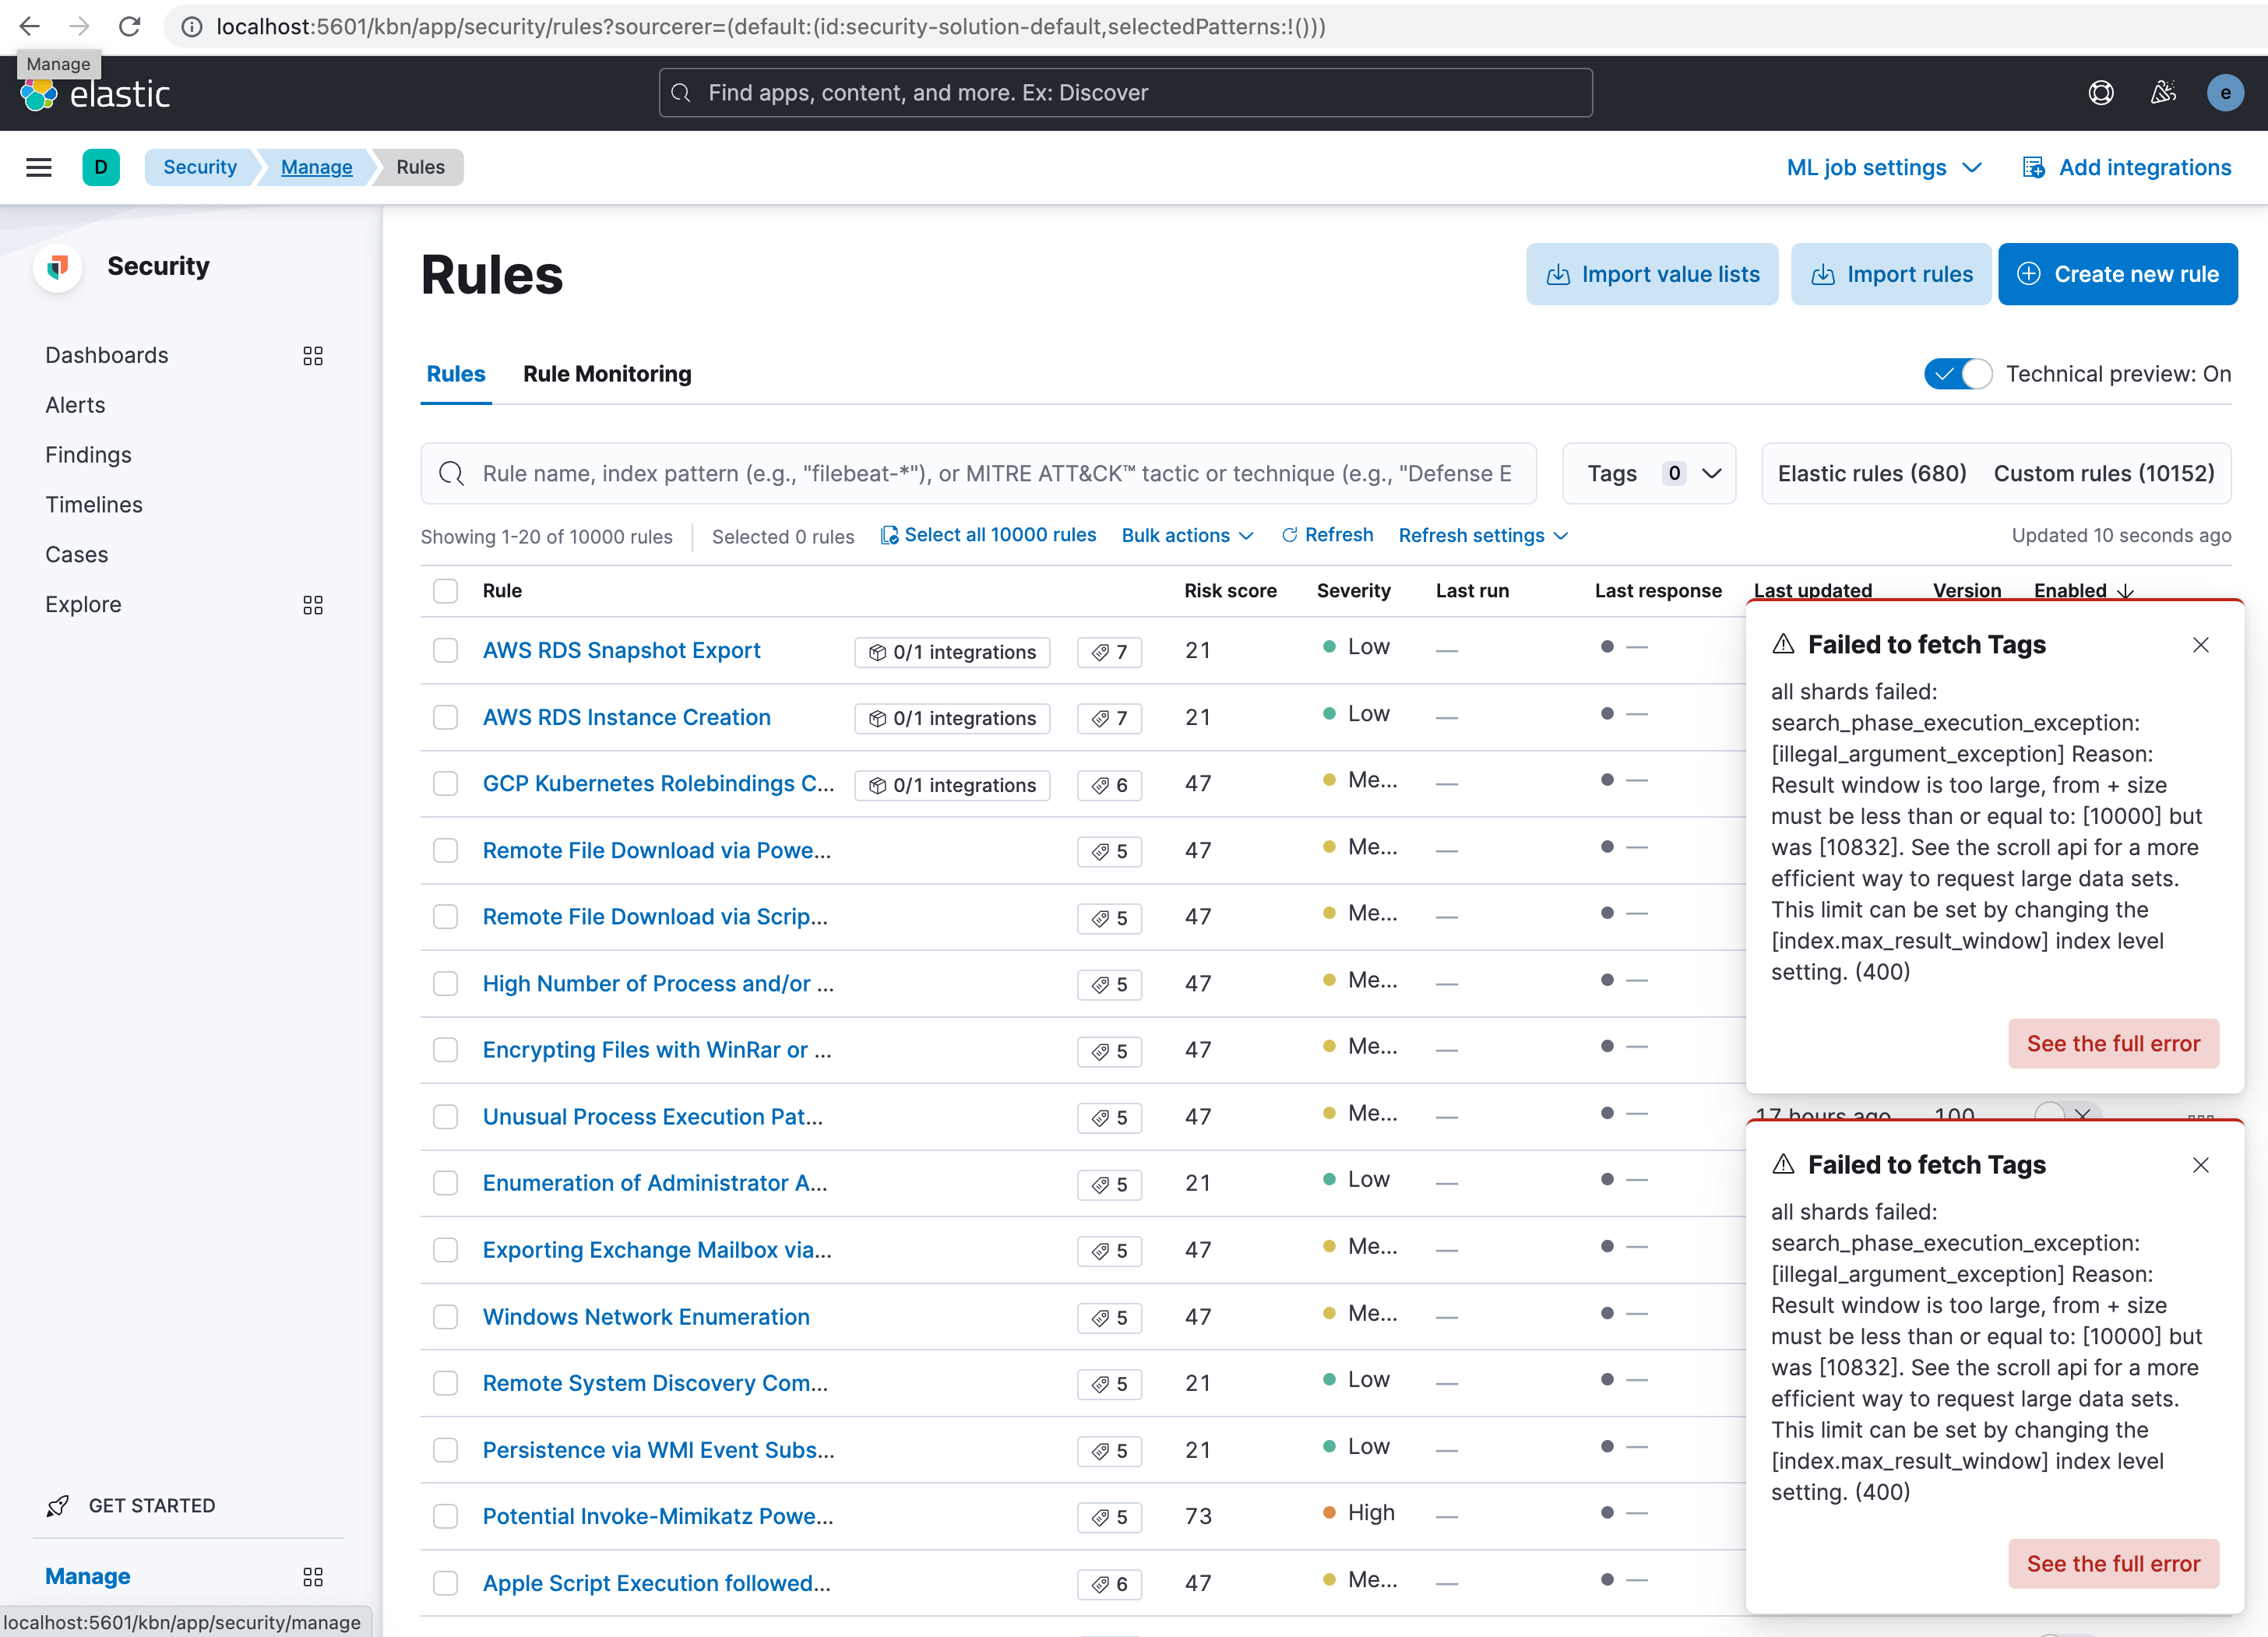This screenshot has width=2268, height=1637.
Task: Open the Explore grid shortcut icon
Action: pyautogui.click(x=313, y=604)
